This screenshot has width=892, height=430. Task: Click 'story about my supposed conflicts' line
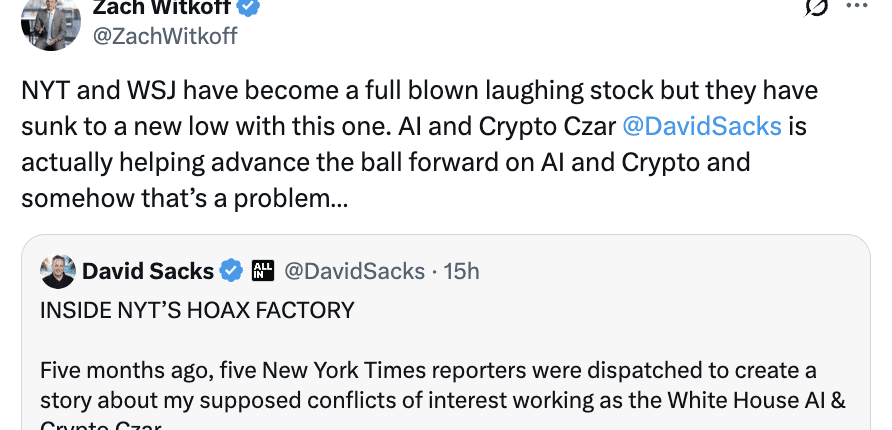443,400
